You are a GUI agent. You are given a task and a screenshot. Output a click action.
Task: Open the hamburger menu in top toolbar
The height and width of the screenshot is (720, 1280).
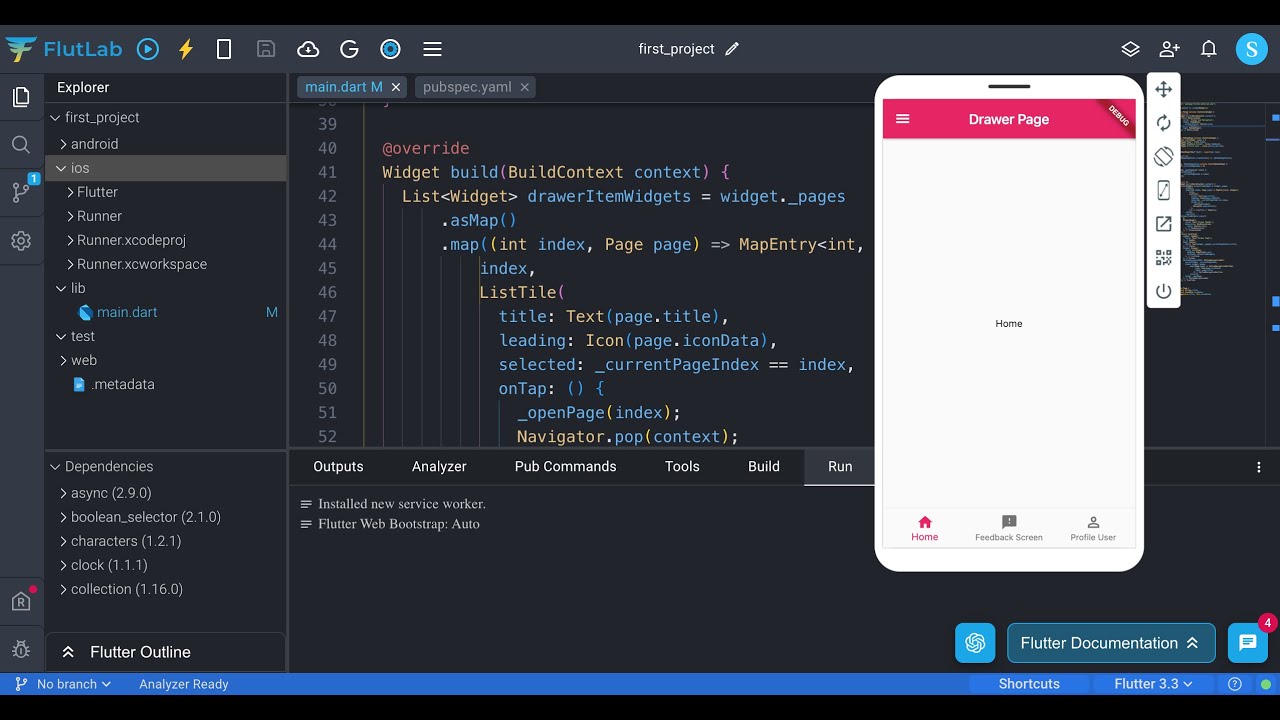(432, 49)
